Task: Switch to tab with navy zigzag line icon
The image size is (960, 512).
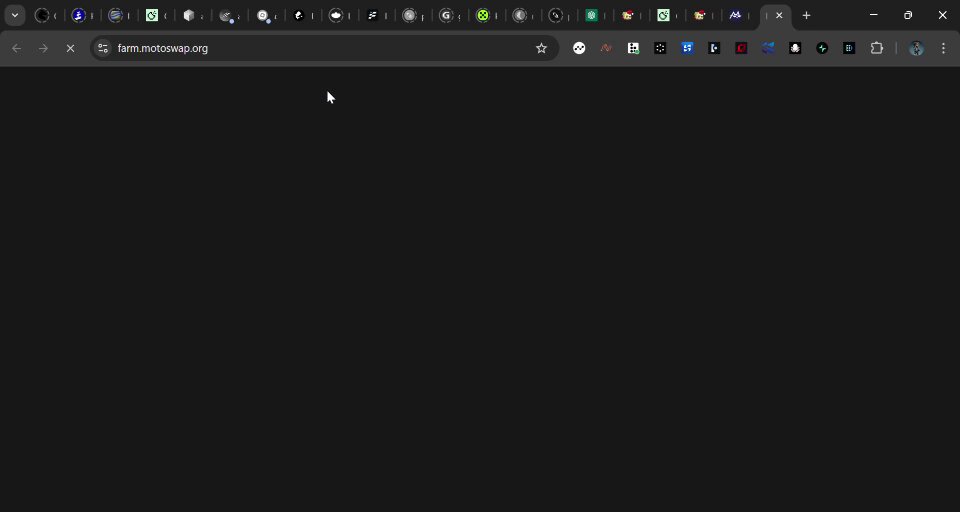Action: click(735, 16)
